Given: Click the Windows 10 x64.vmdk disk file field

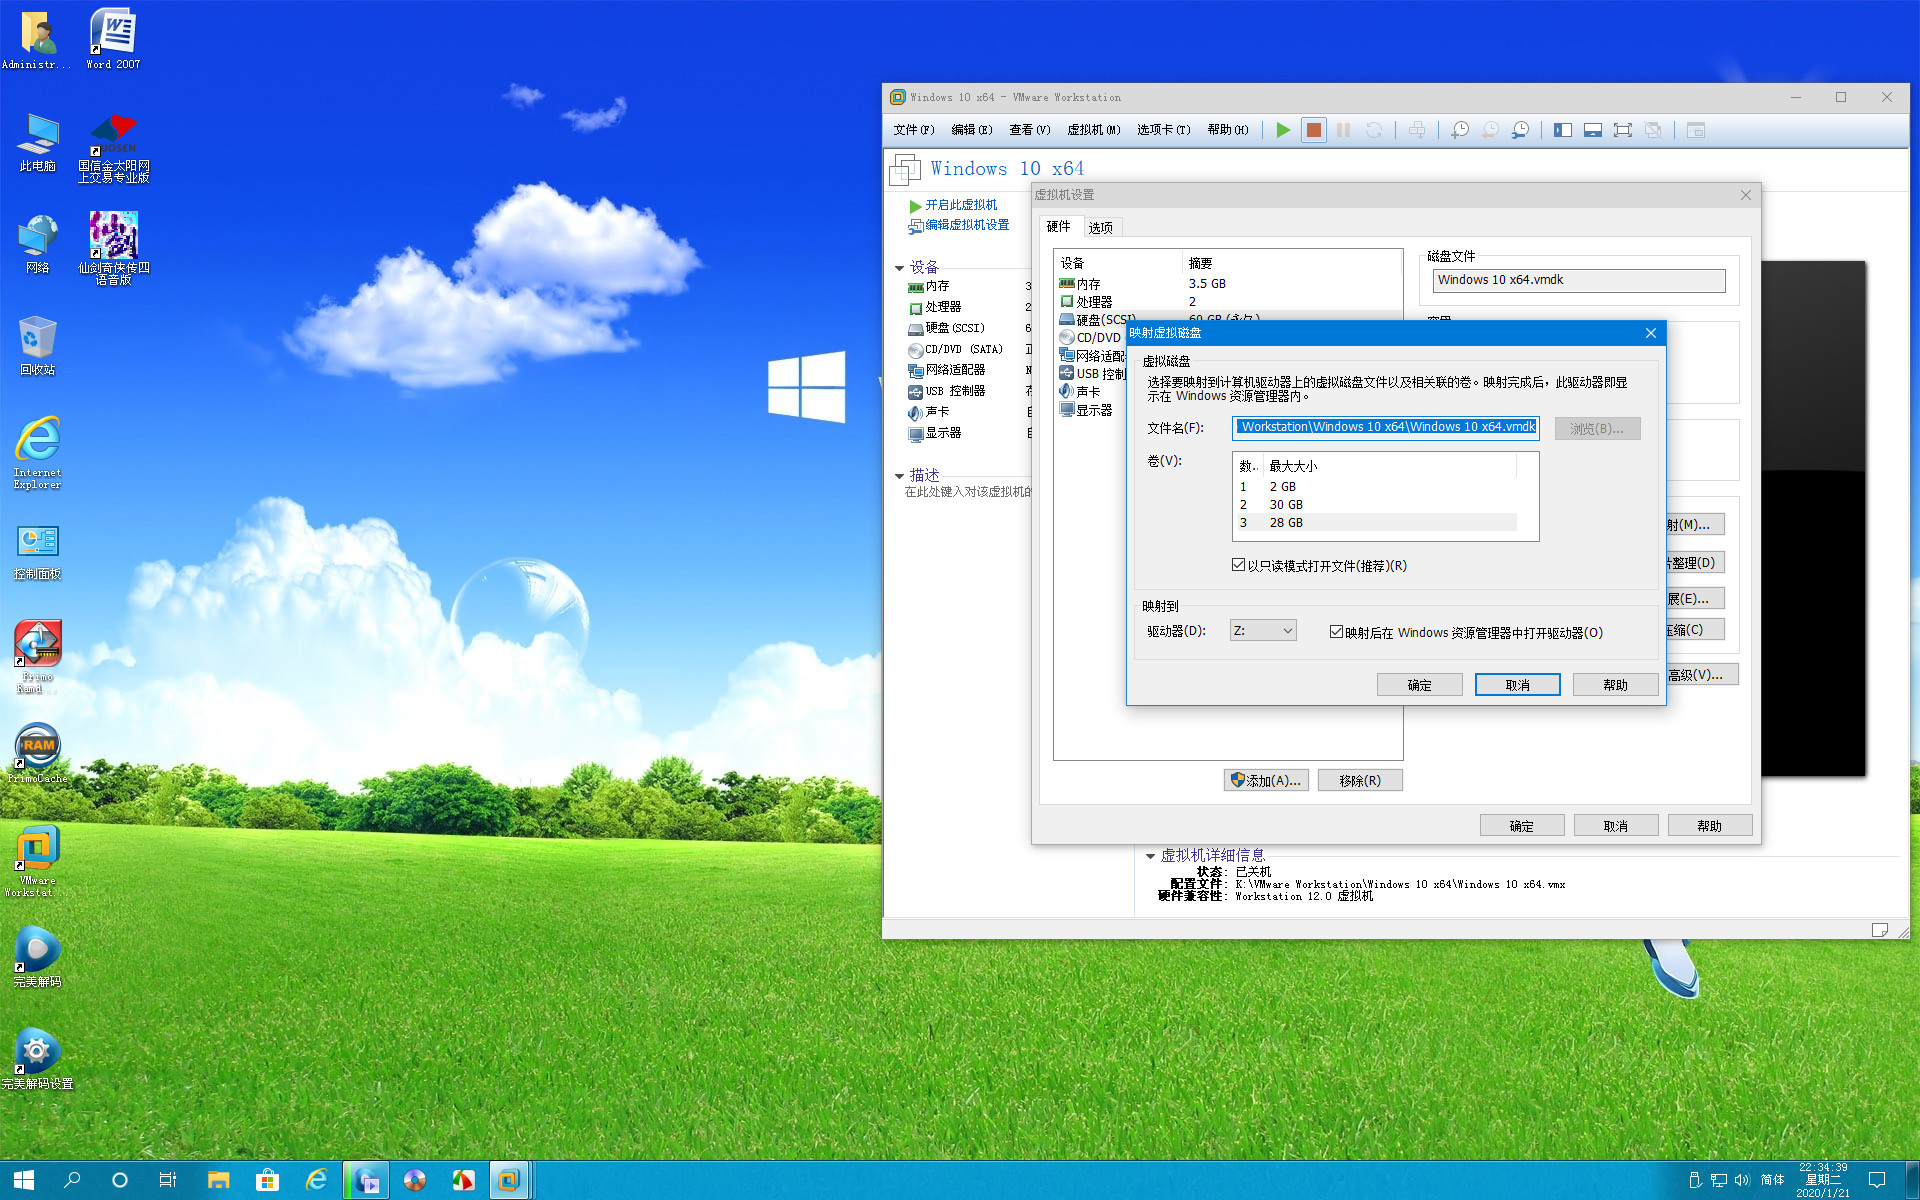Looking at the screenshot, I should click(x=1579, y=280).
